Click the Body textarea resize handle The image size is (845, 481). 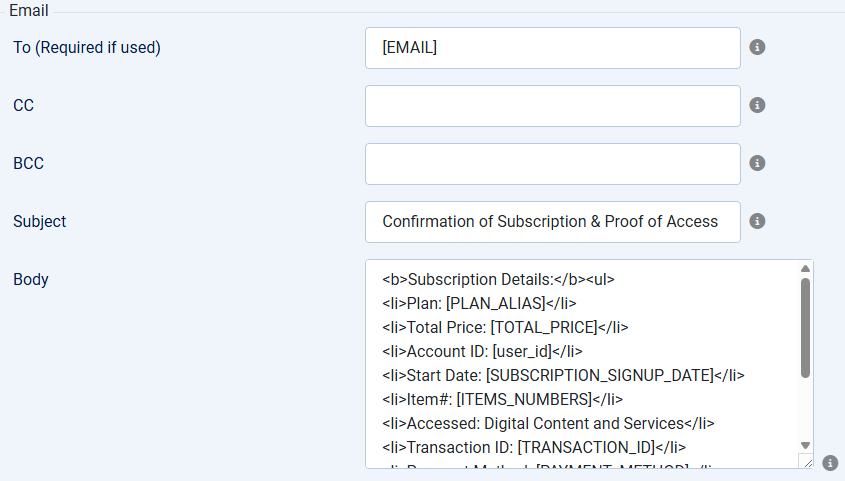coord(806,461)
